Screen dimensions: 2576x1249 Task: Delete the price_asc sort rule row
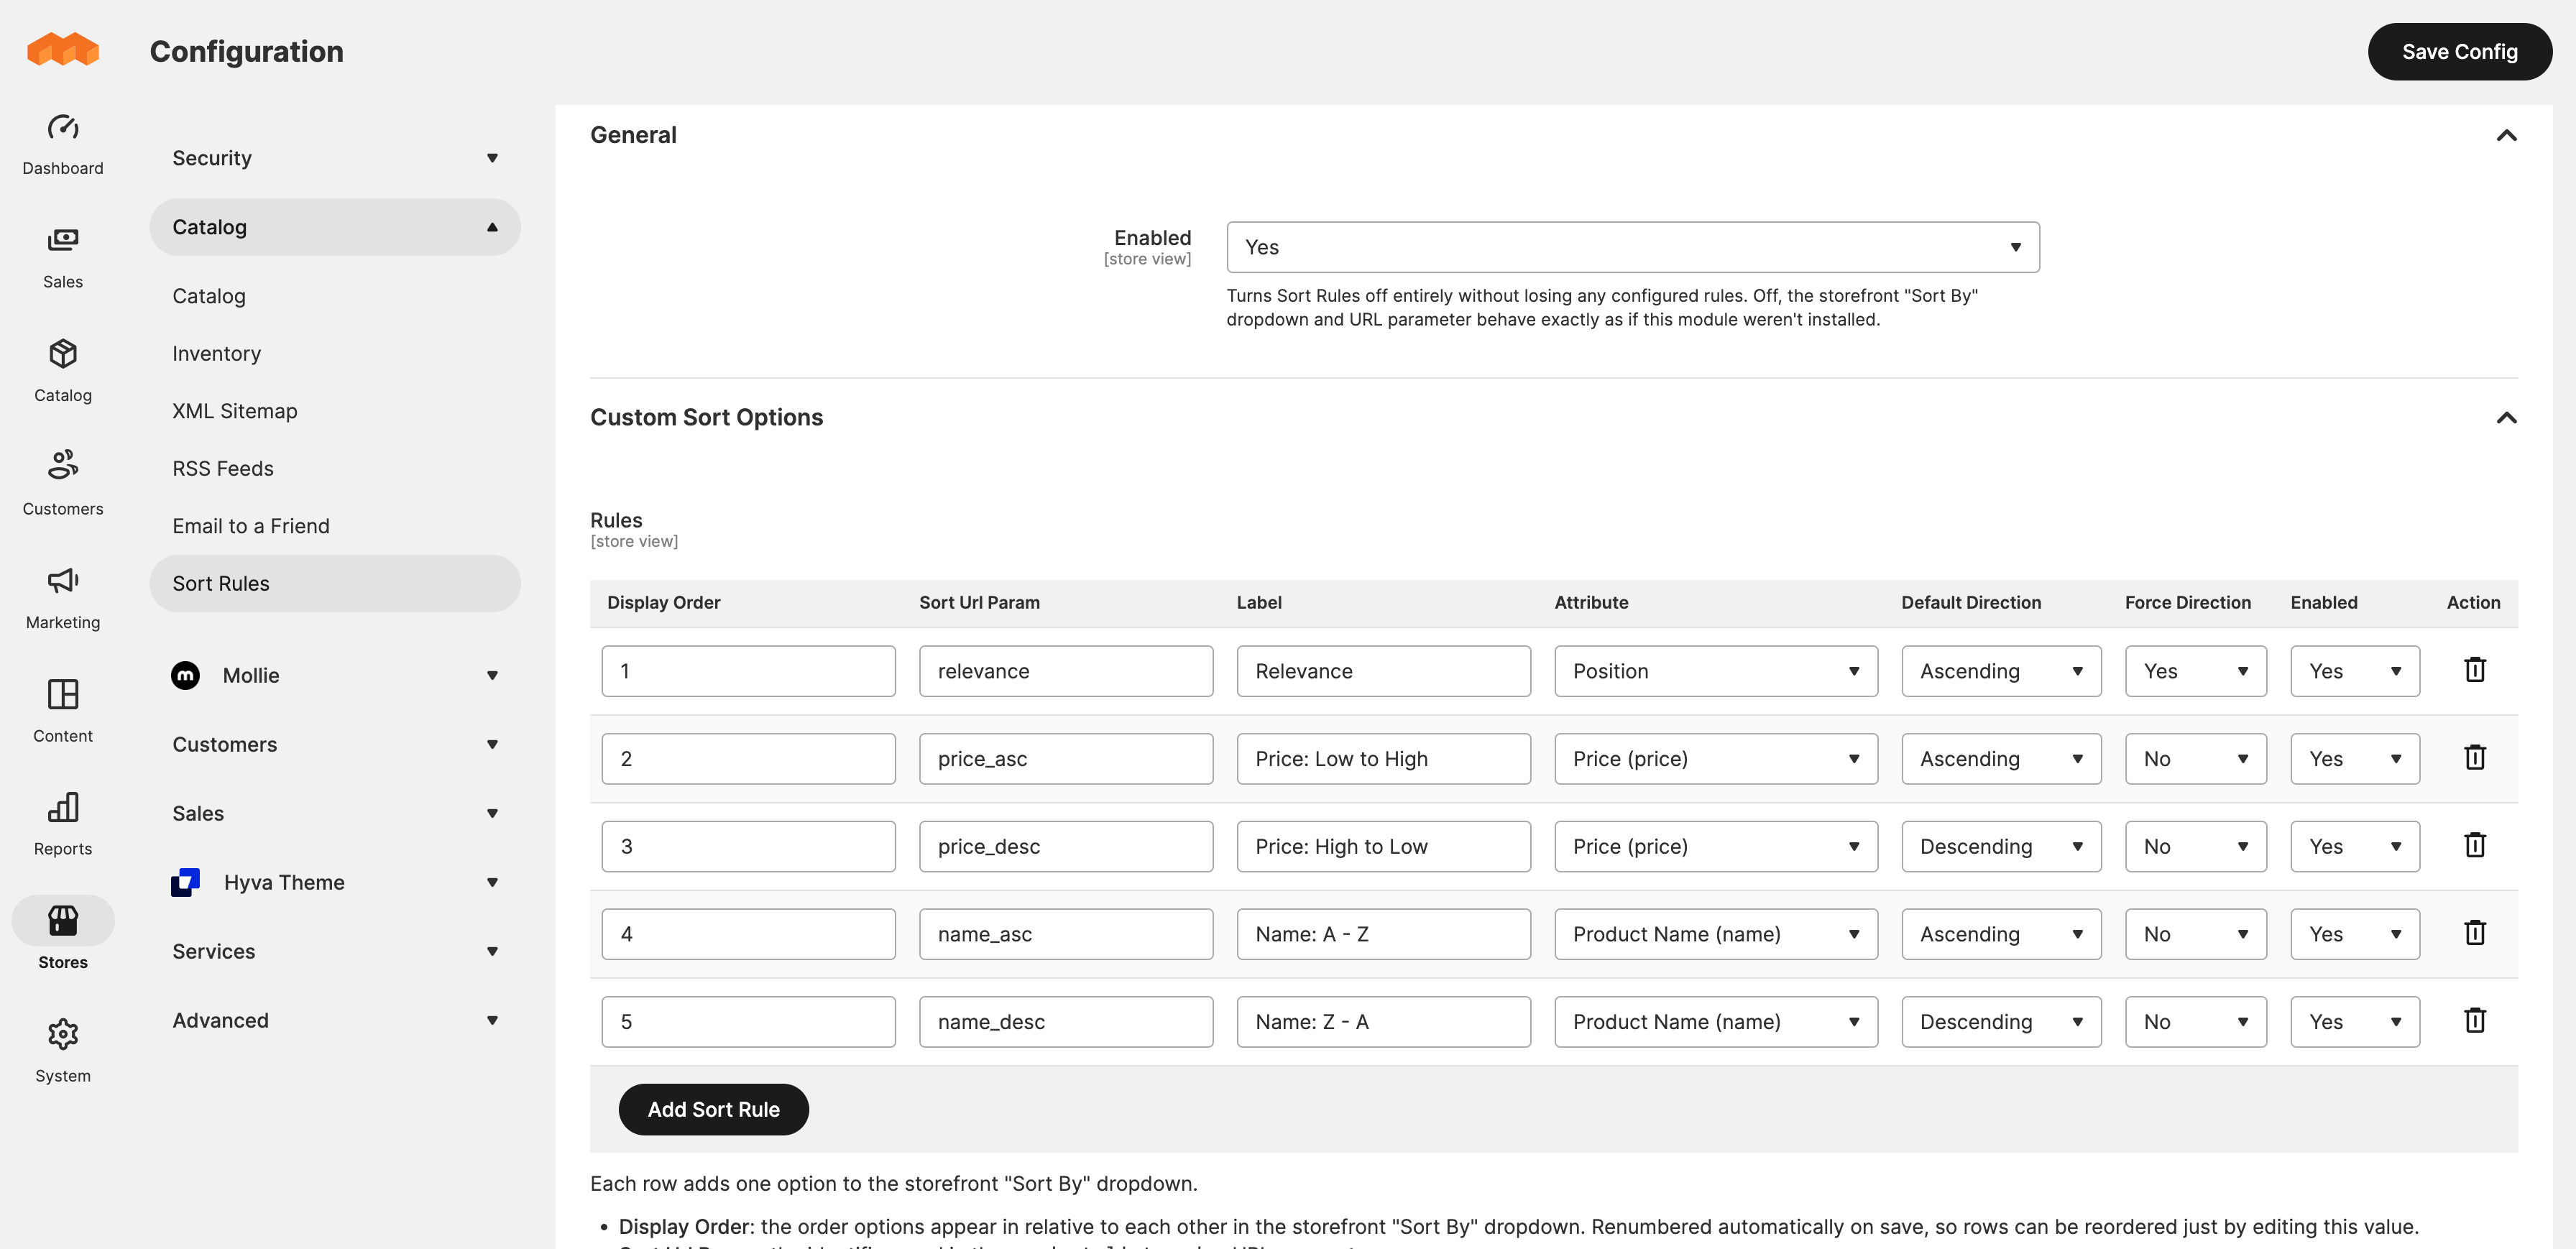pos(2474,757)
